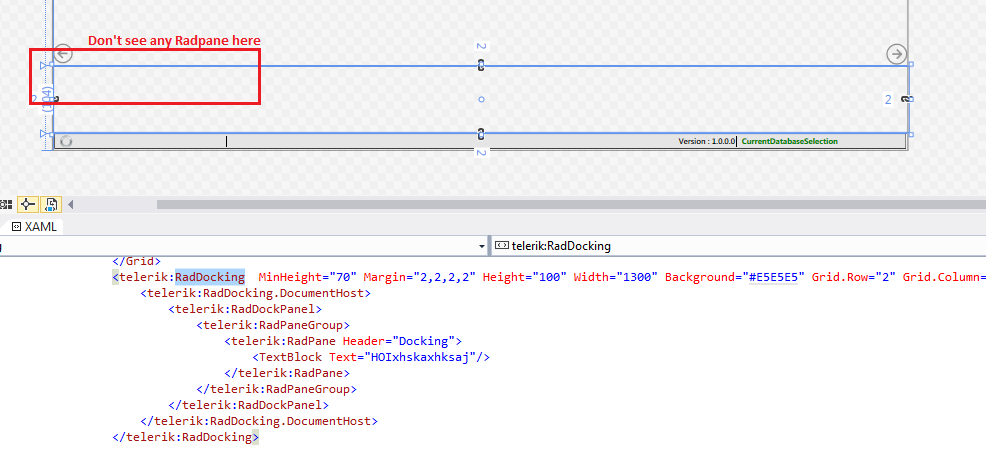The image size is (986, 449).
Task: Click the upper grid row marker triangle
Action: click(x=43, y=65)
